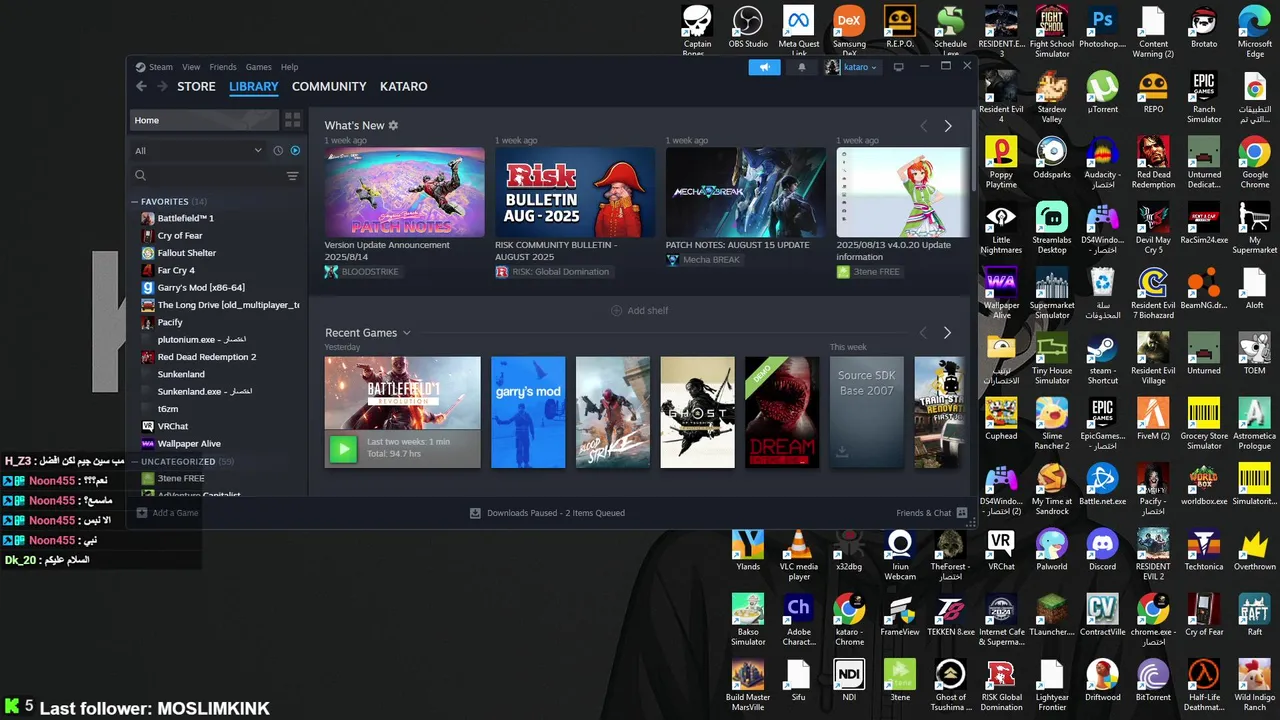
Task: Open BLOODSTRIKE patch notes thumbnail
Action: point(404,192)
